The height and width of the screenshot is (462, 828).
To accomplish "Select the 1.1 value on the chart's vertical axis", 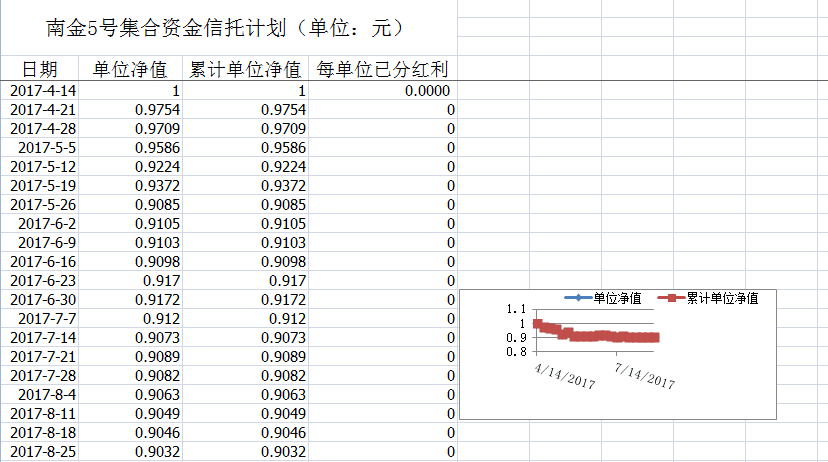I will 515,310.
